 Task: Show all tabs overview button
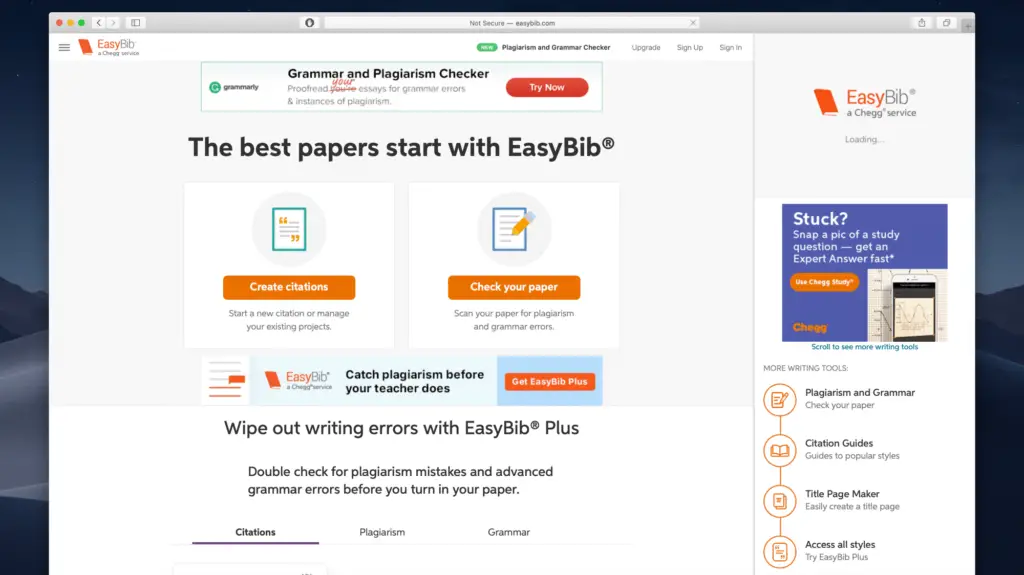click(946, 23)
